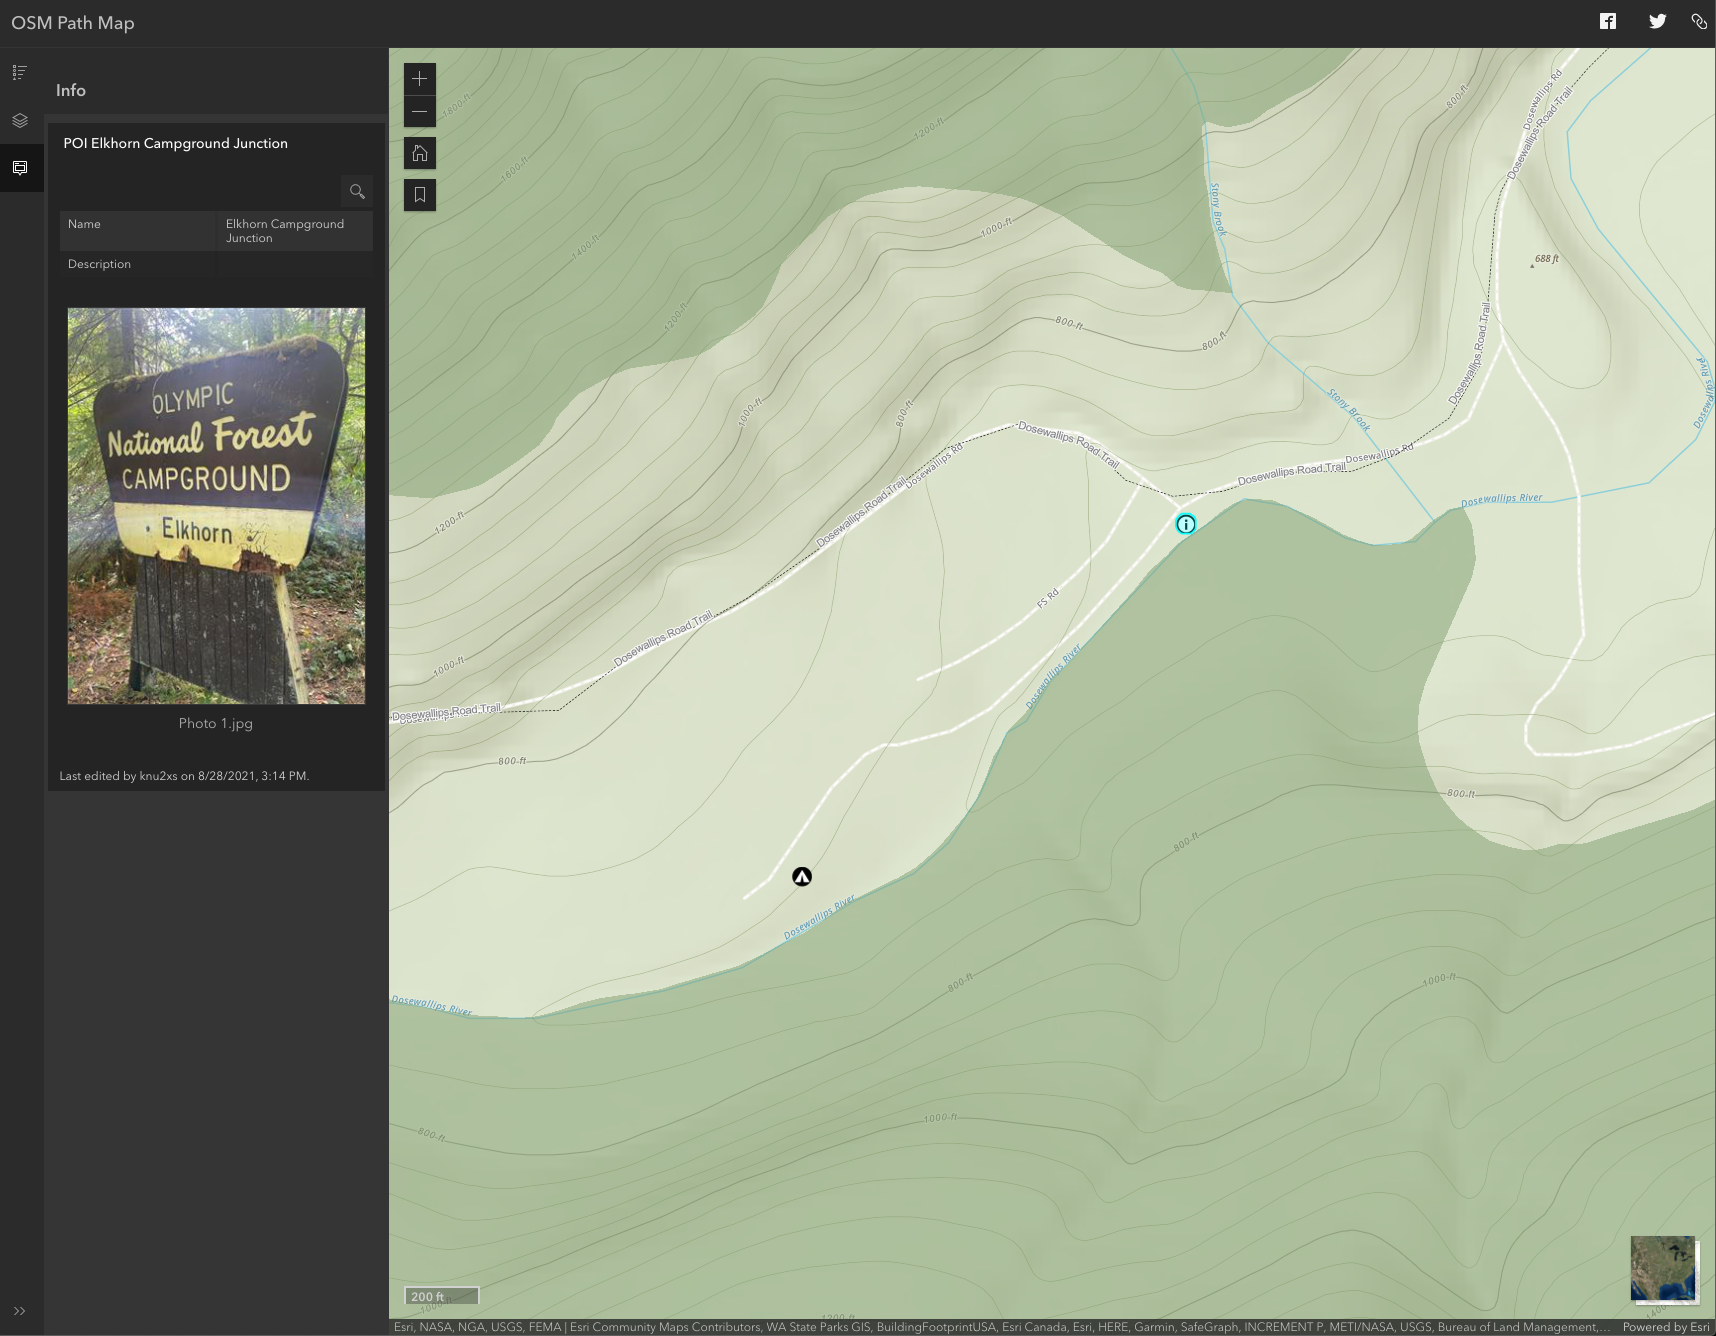Screen dimensions: 1716x1336
Task: Click the Photo 1.jpg caption
Action: (216, 723)
